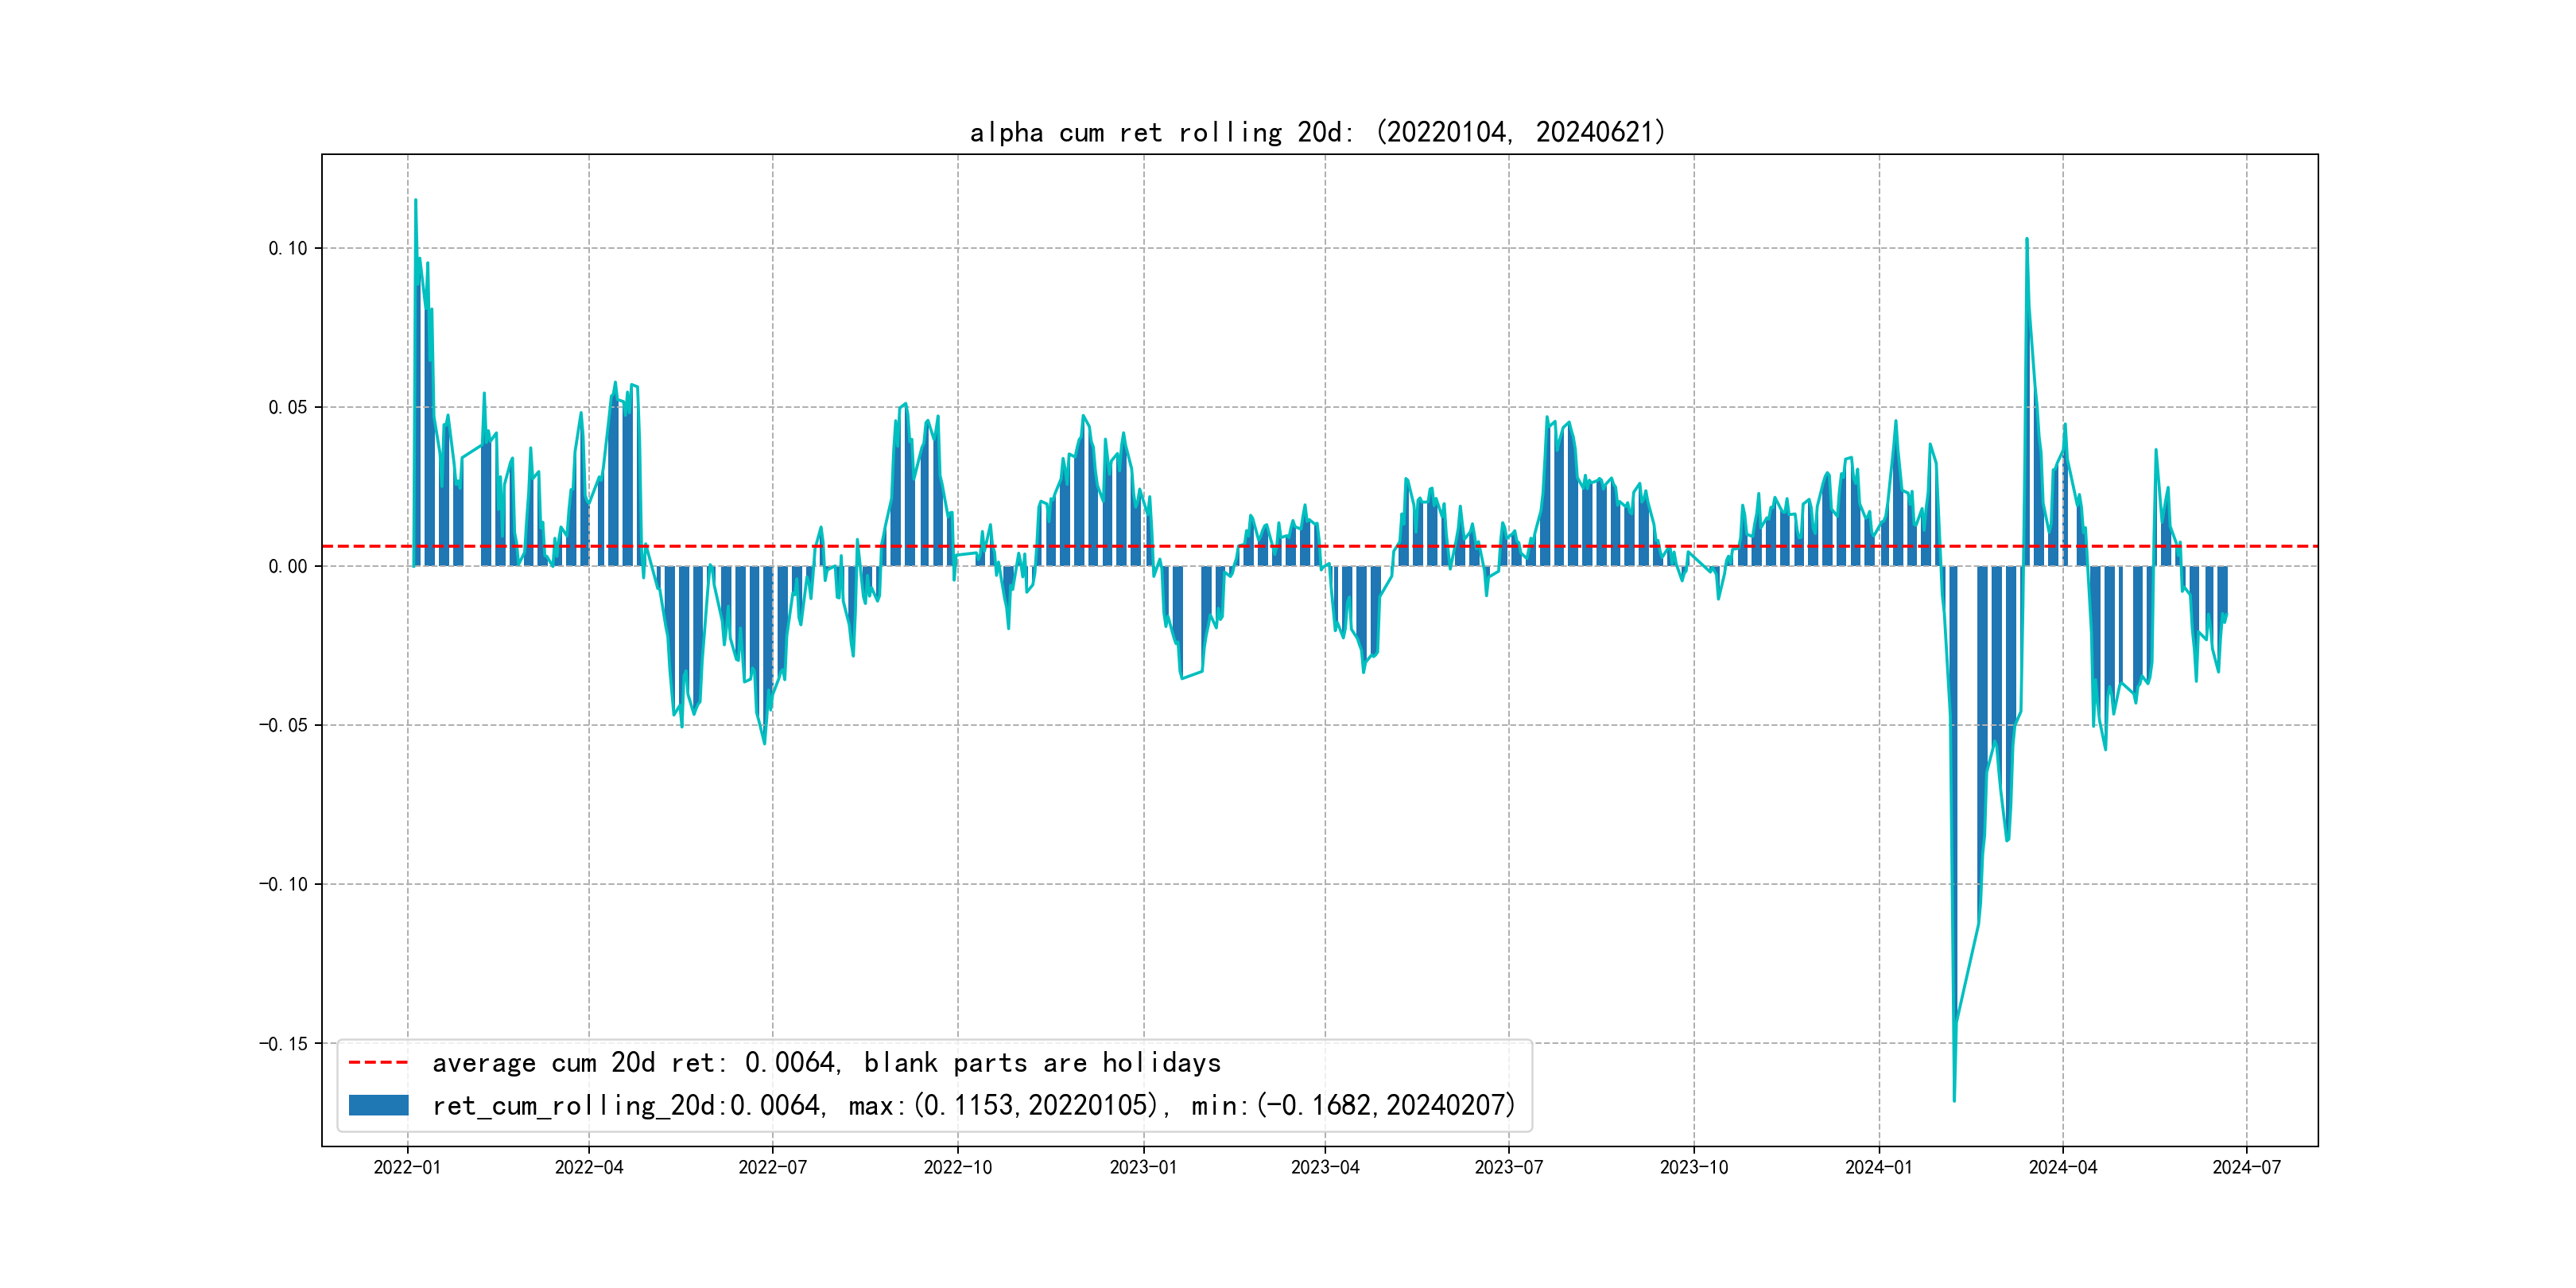Click the 2022-04 x-axis tick label

pyautogui.click(x=589, y=1167)
